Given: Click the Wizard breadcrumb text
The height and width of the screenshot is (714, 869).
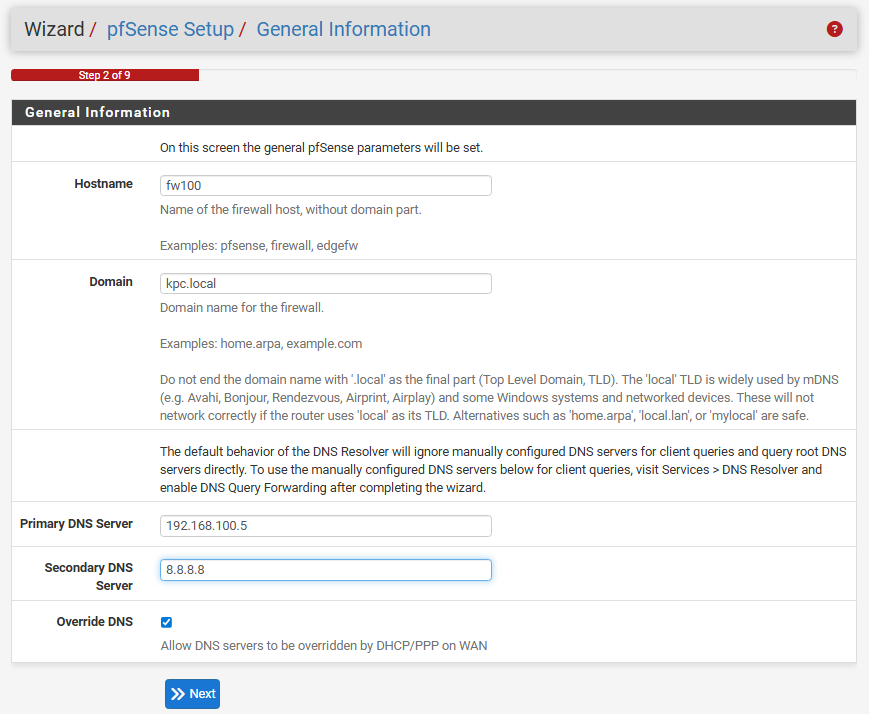Looking at the screenshot, I should [54, 29].
